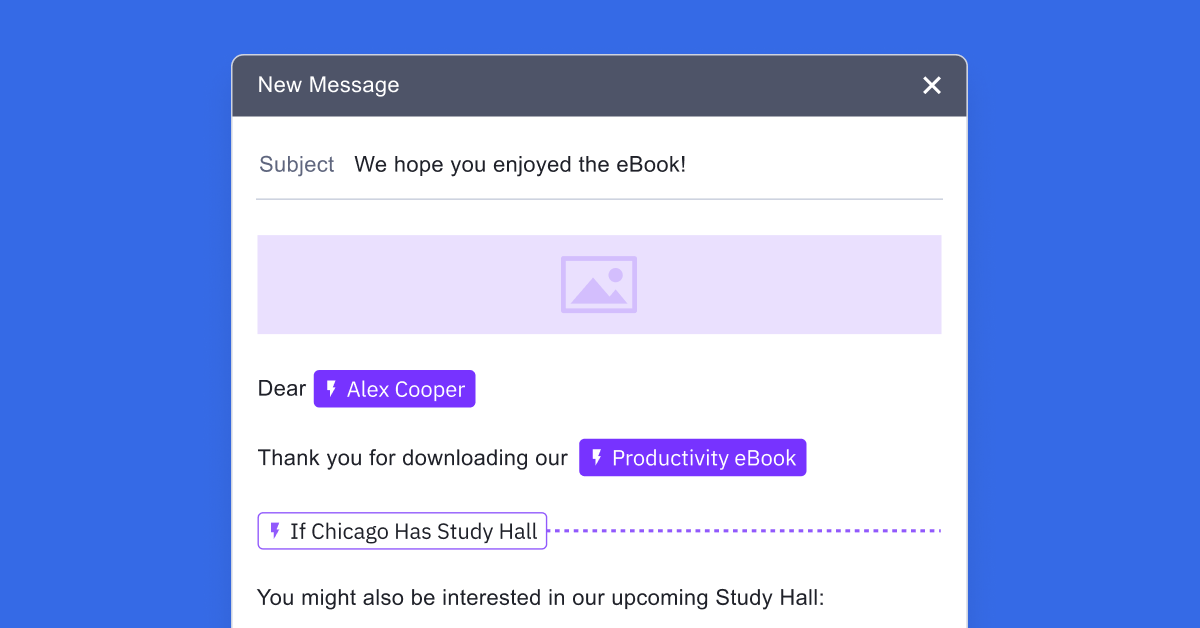Screen dimensions: 1200x628
Task: Click the blue background outside the dialog
Action: tap(100, 300)
